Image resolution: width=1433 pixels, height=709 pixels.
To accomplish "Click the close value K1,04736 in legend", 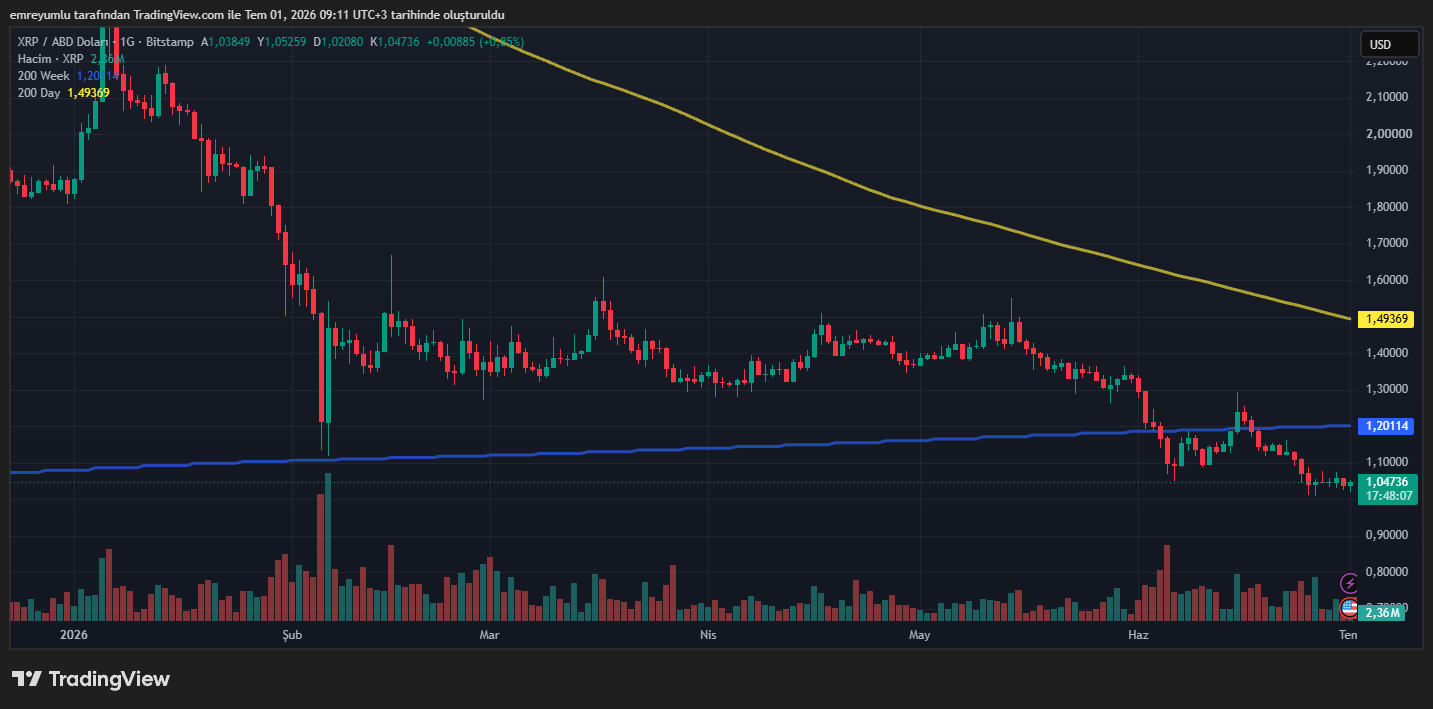I will [395, 42].
